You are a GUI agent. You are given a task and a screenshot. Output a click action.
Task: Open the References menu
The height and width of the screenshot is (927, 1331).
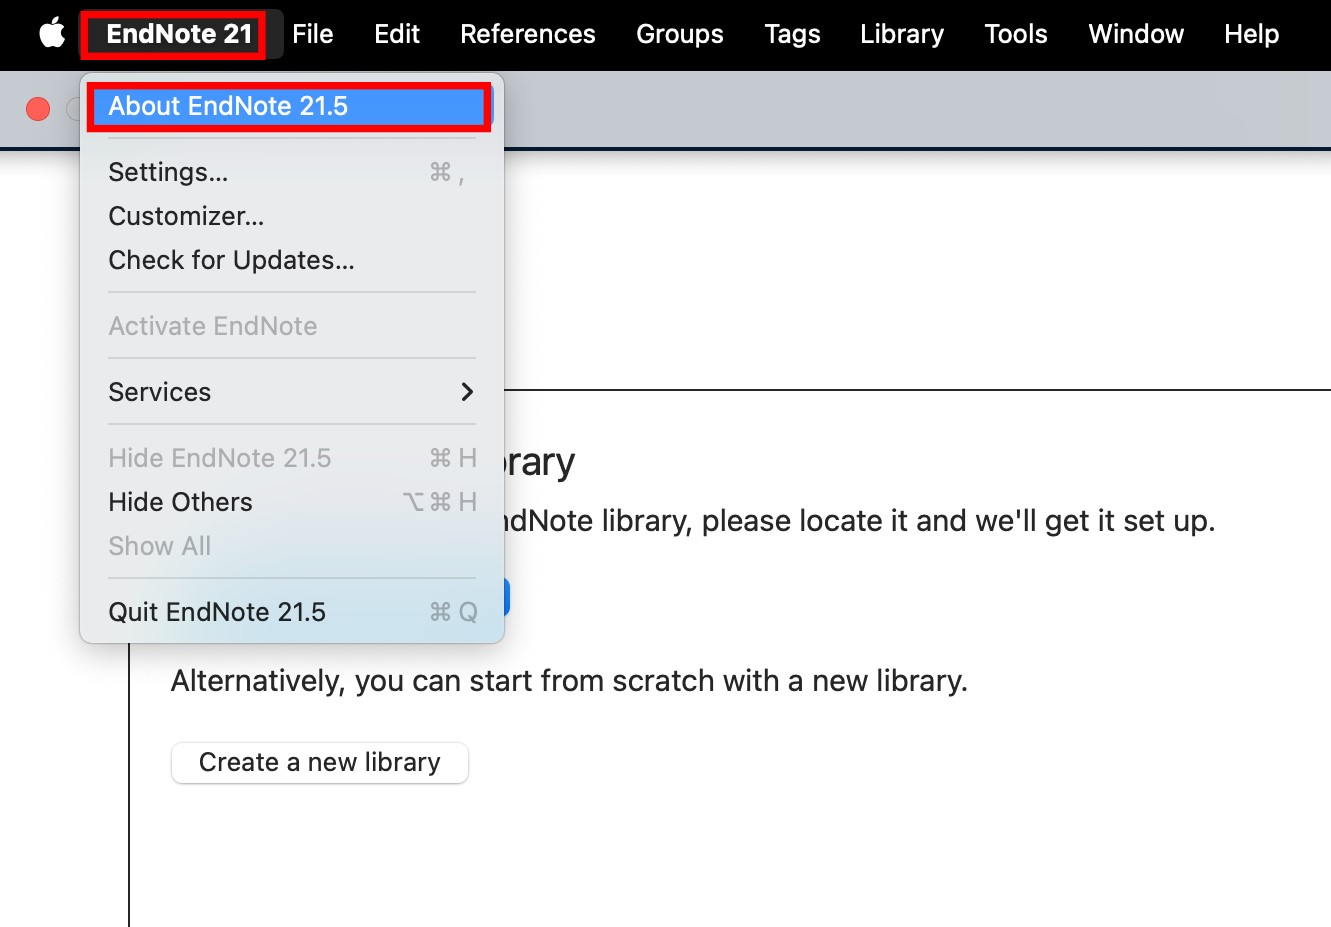(x=527, y=34)
